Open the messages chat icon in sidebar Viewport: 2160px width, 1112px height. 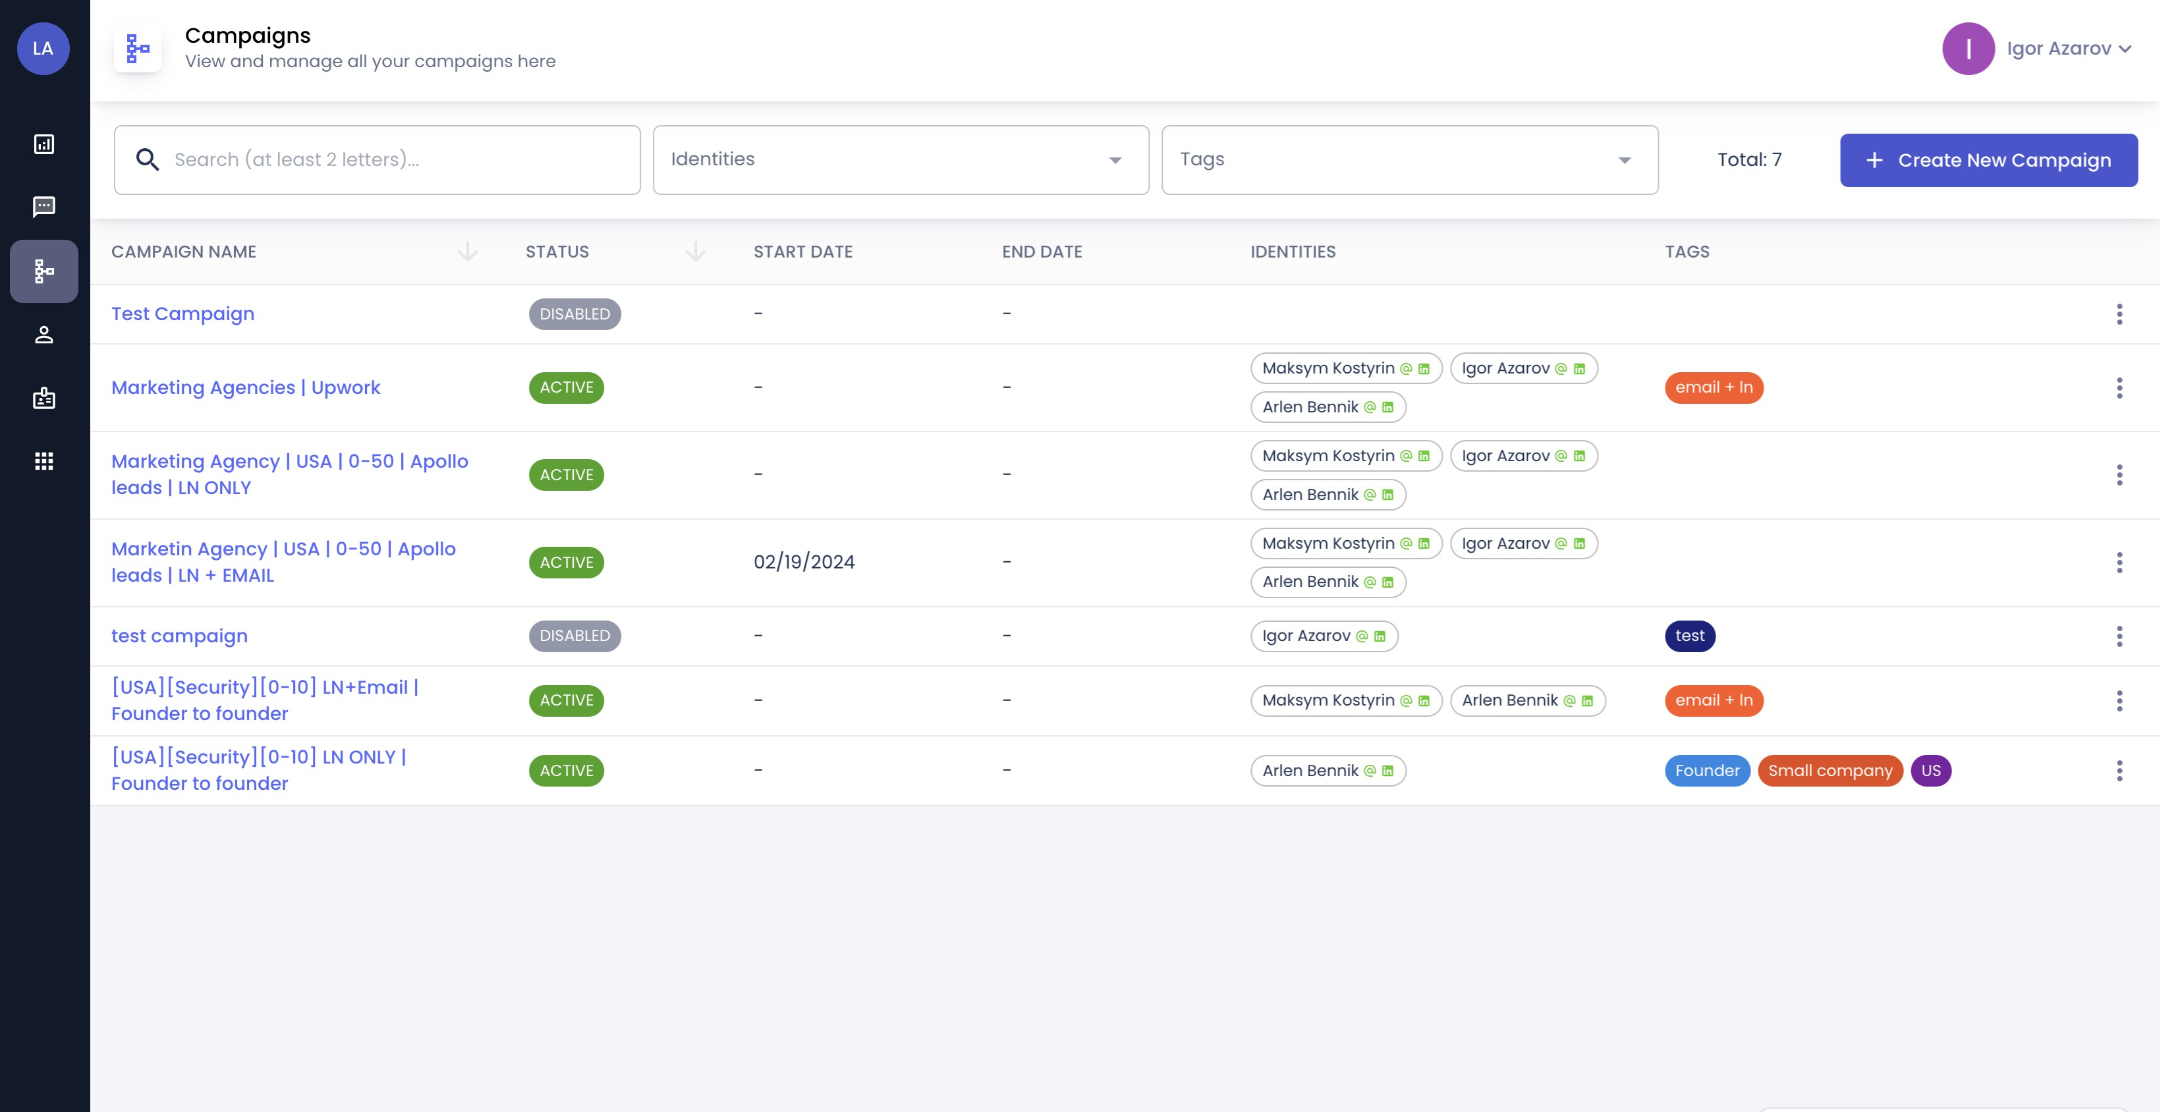point(44,207)
